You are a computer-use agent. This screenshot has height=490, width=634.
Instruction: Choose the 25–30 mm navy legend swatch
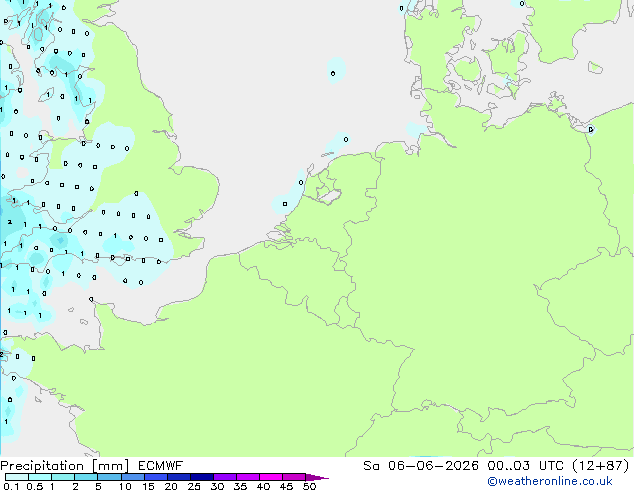201,477
